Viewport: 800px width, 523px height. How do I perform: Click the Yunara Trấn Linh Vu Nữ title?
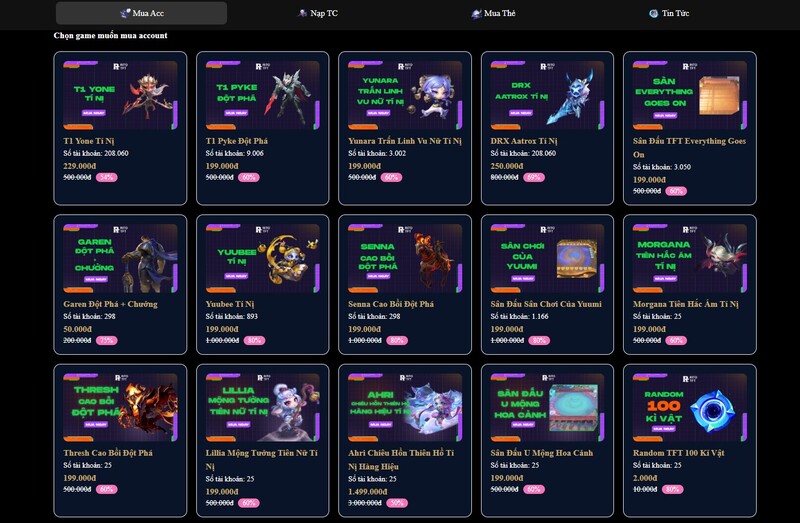[x=405, y=141]
